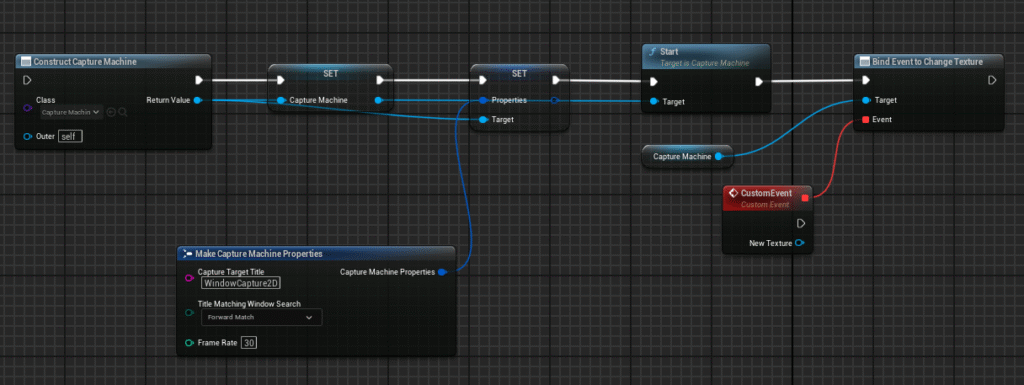Select the Bind Event to Change Texture title

(927, 61)
